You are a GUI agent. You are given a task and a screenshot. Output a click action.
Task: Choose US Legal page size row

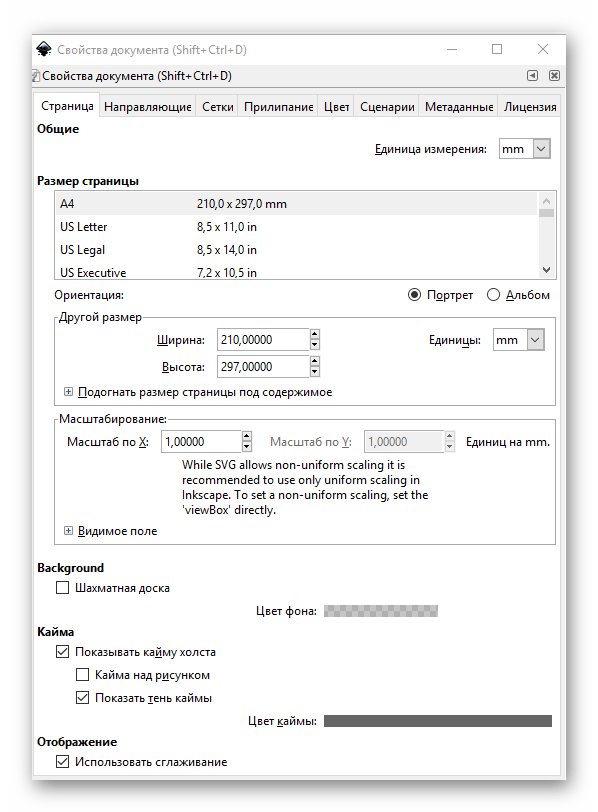point(296,250)
